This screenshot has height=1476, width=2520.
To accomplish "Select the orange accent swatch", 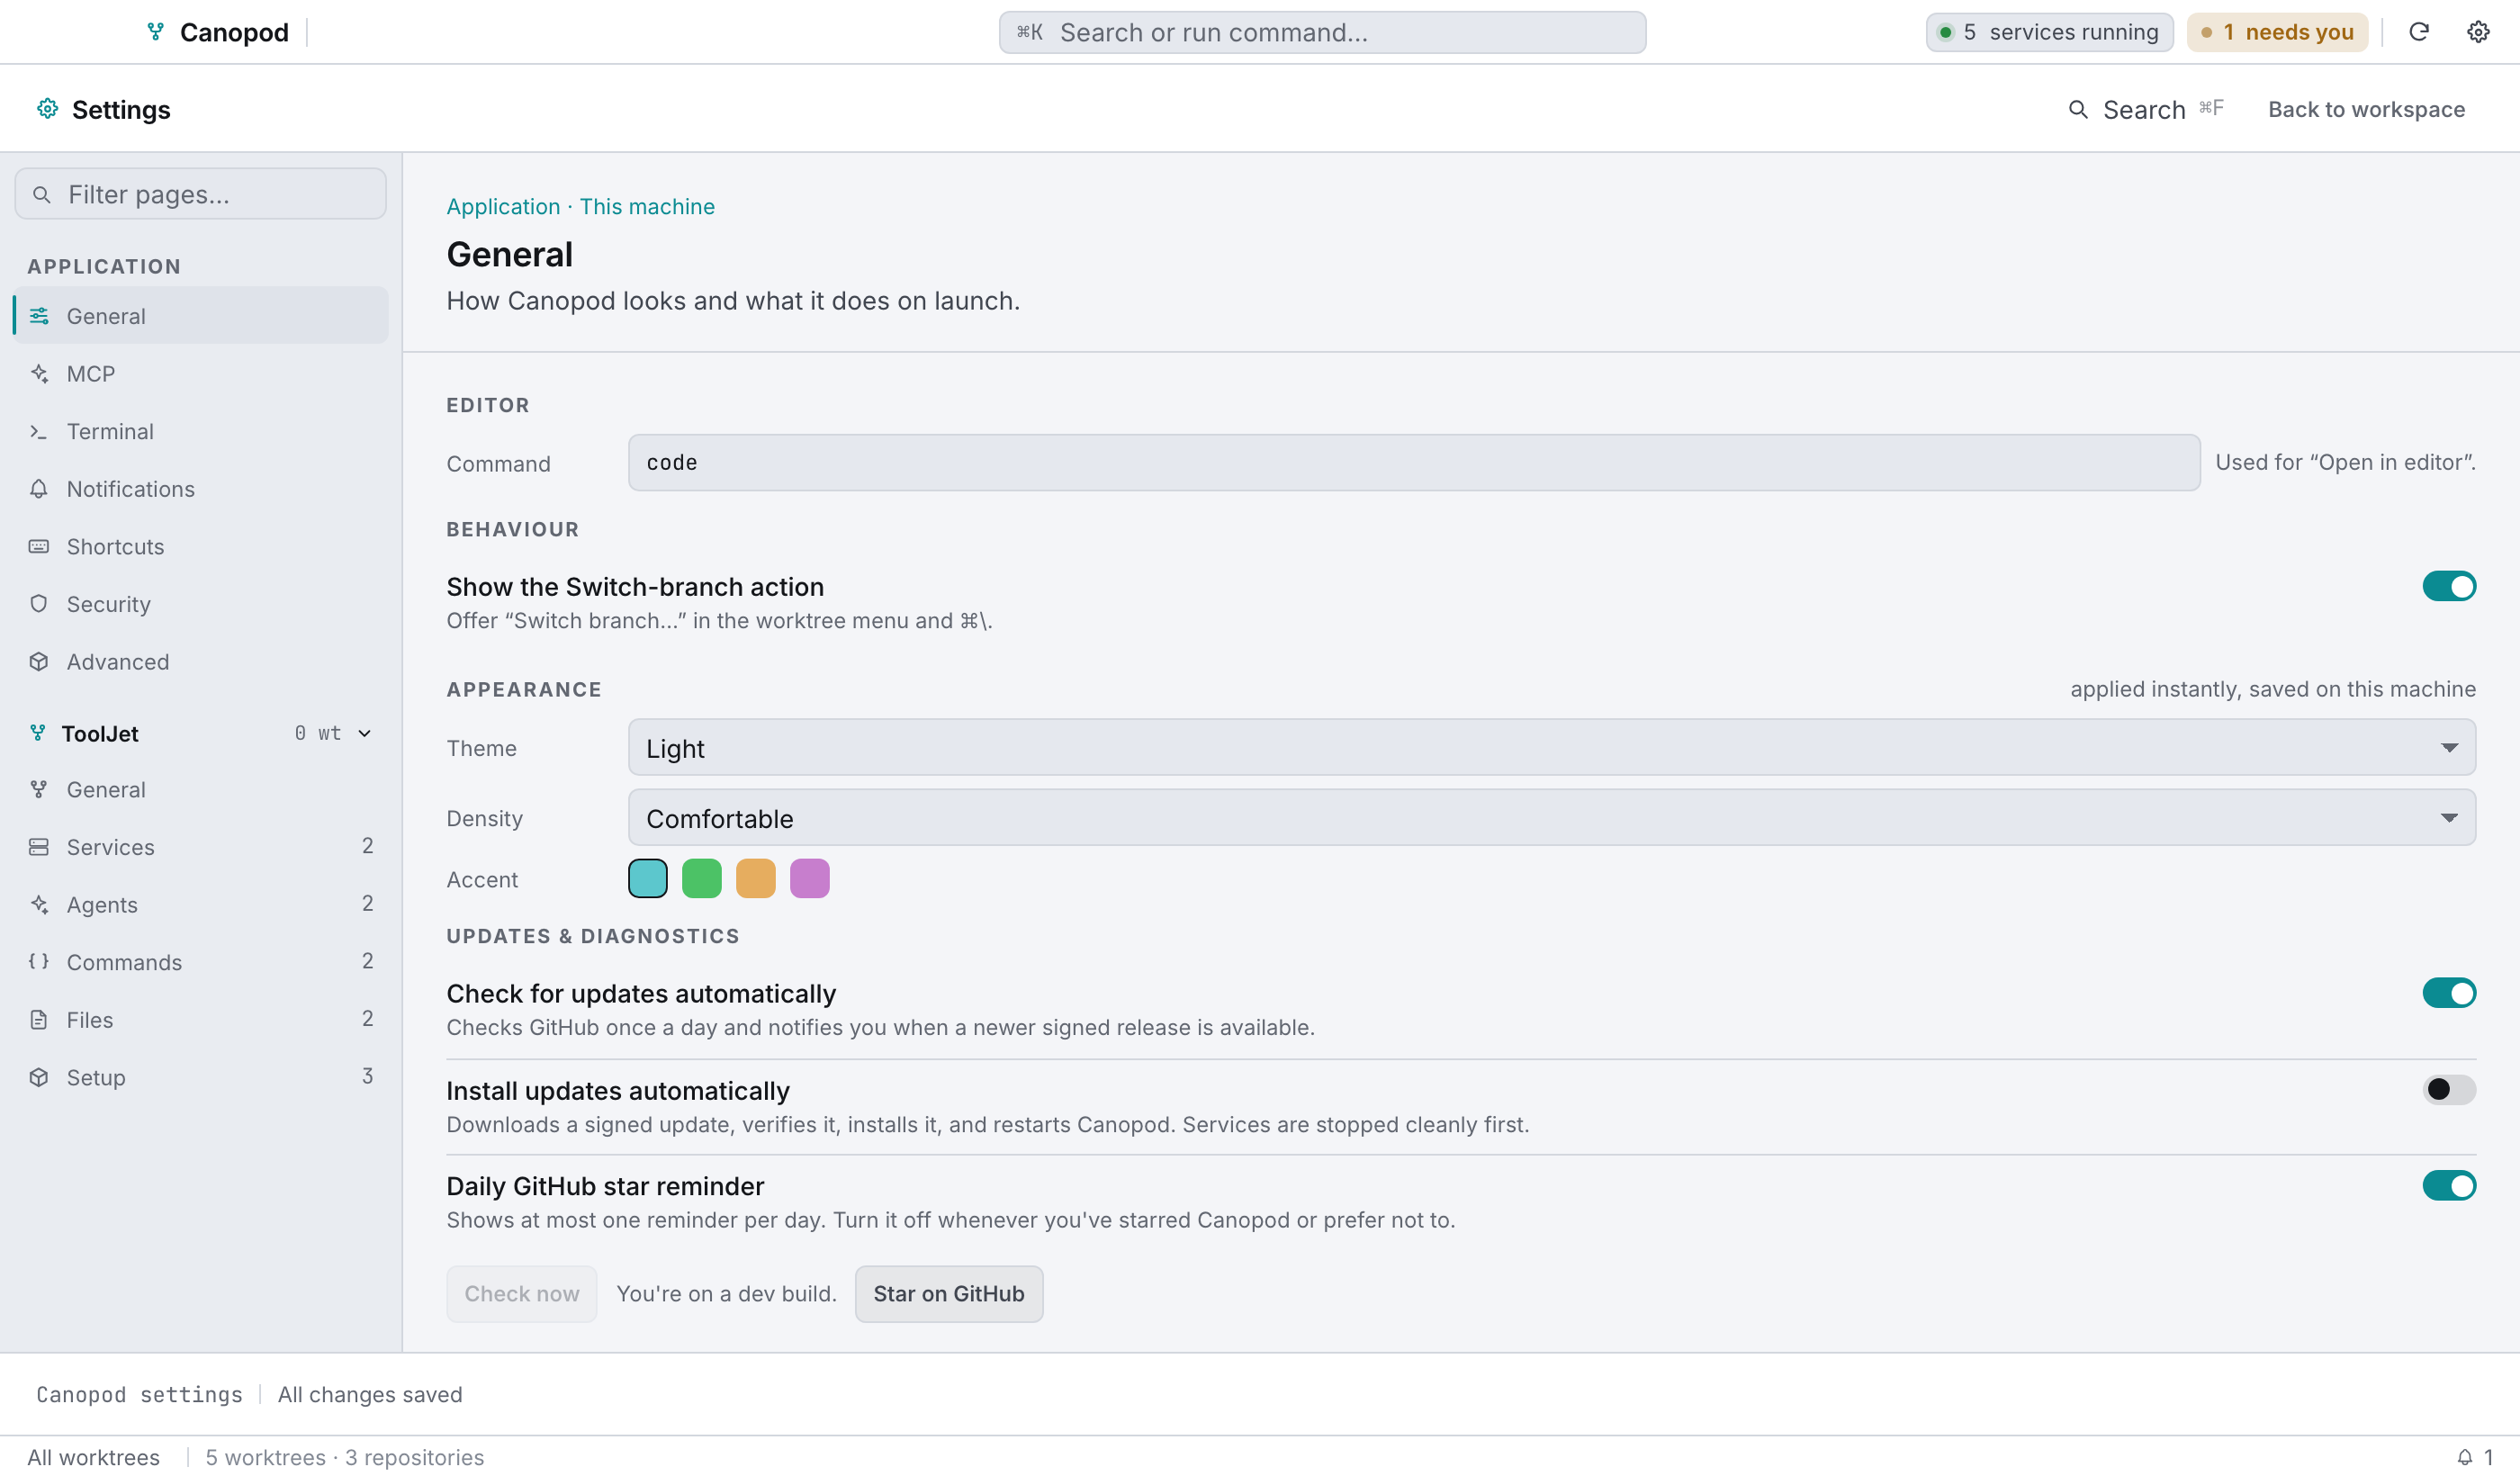I will [x=755, y=878].
